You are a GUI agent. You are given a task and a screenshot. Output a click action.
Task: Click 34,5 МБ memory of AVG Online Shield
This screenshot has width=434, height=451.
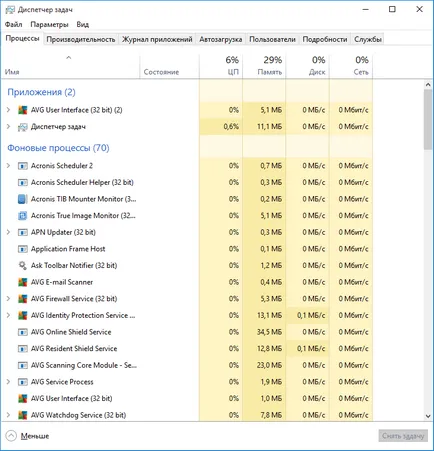pos(269,332)
